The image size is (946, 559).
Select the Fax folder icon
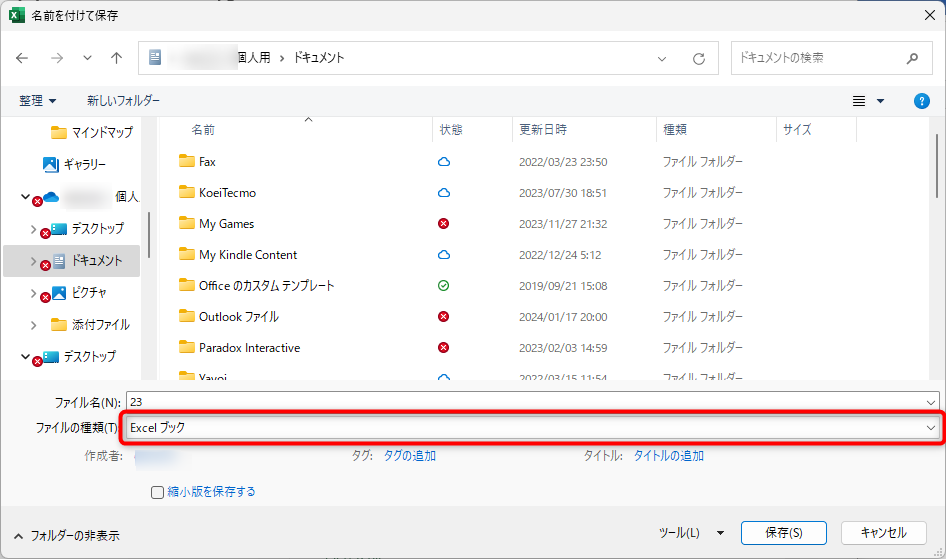tap(187, 161)
